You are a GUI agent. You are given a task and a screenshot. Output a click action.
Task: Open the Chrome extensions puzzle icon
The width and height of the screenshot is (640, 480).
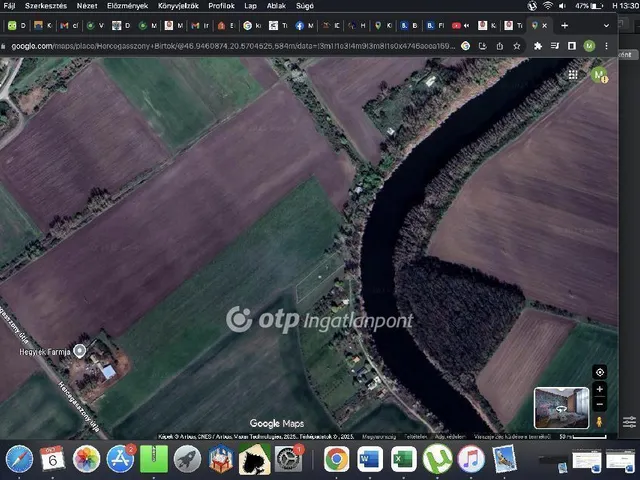[x=538, y=46]
